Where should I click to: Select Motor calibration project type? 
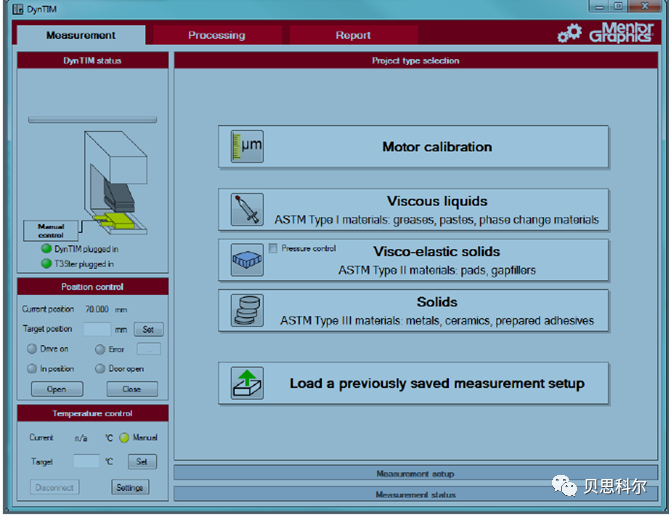[413, 146]
